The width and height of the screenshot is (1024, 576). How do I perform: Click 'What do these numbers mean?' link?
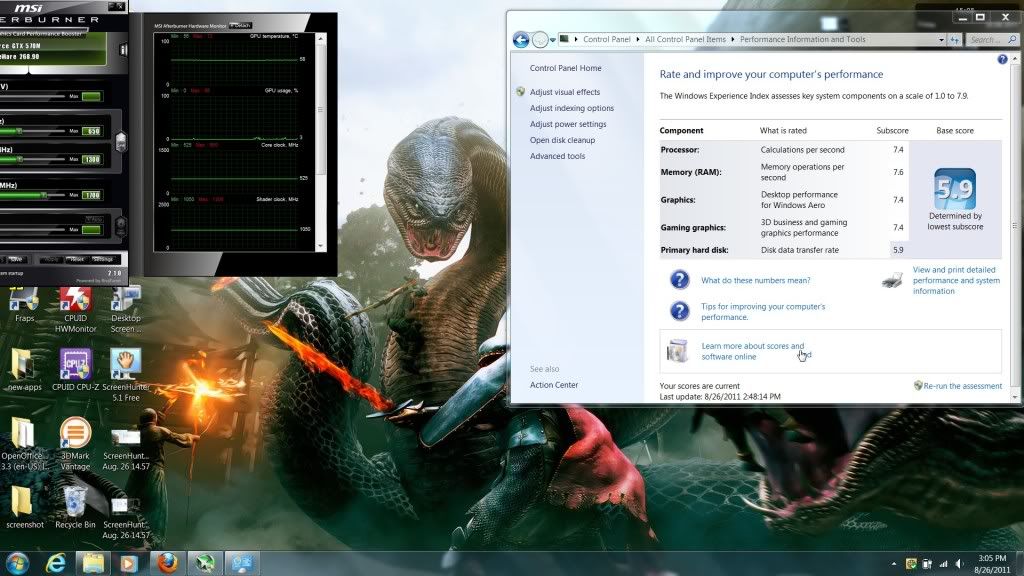(x=756, y=280)
